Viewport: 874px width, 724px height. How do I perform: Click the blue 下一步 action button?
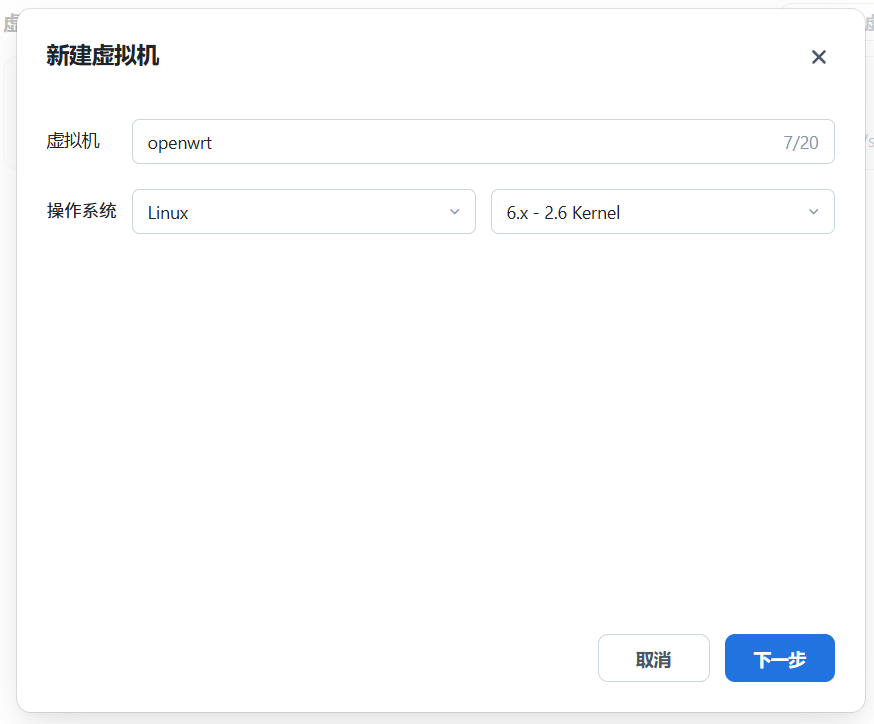[779, 658]
